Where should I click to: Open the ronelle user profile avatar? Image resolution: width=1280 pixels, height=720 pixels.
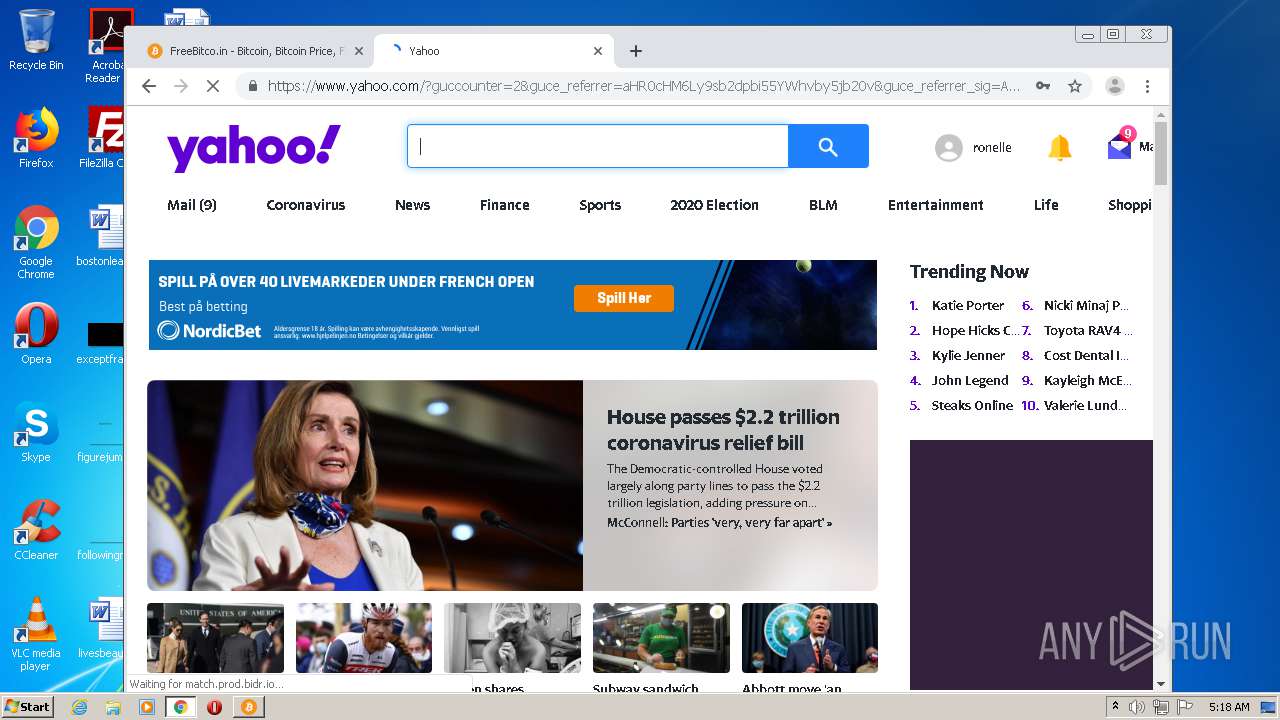point(948,148)
